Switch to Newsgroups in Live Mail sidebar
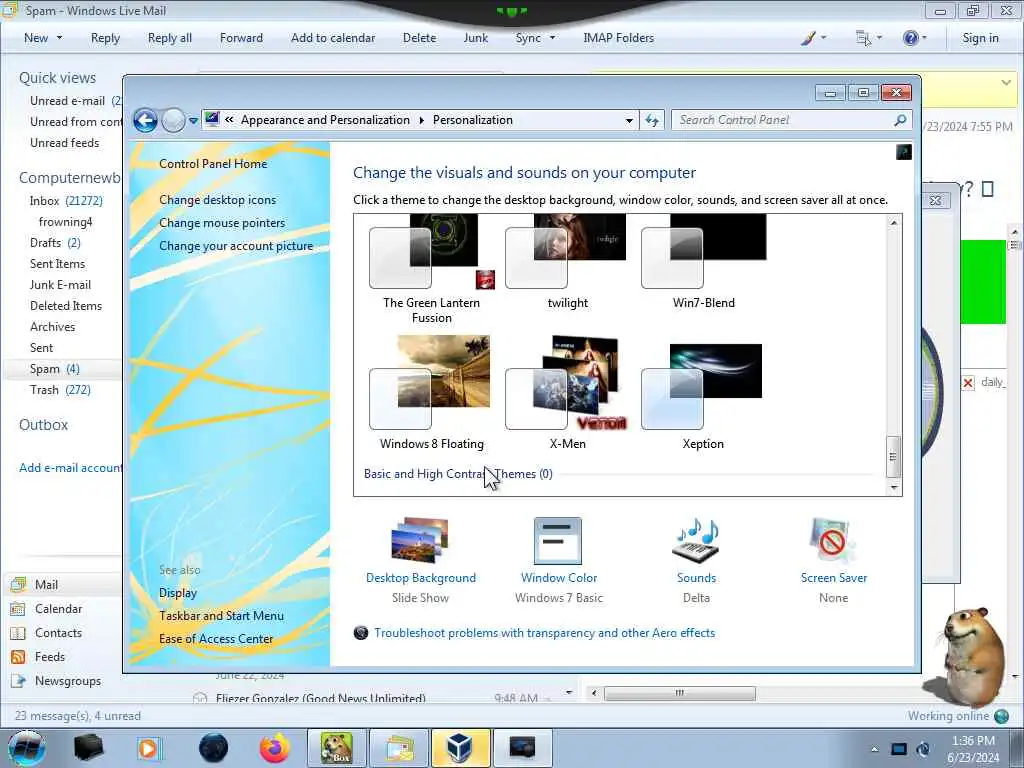The image size is (1024, 768). 68,681
